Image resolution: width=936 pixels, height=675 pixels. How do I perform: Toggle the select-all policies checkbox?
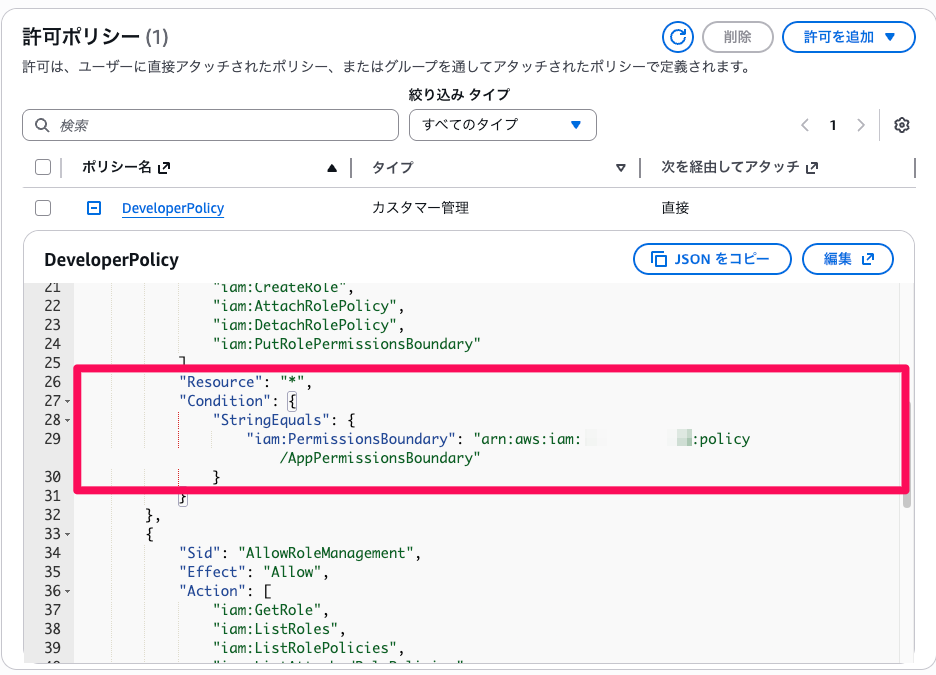43,168
